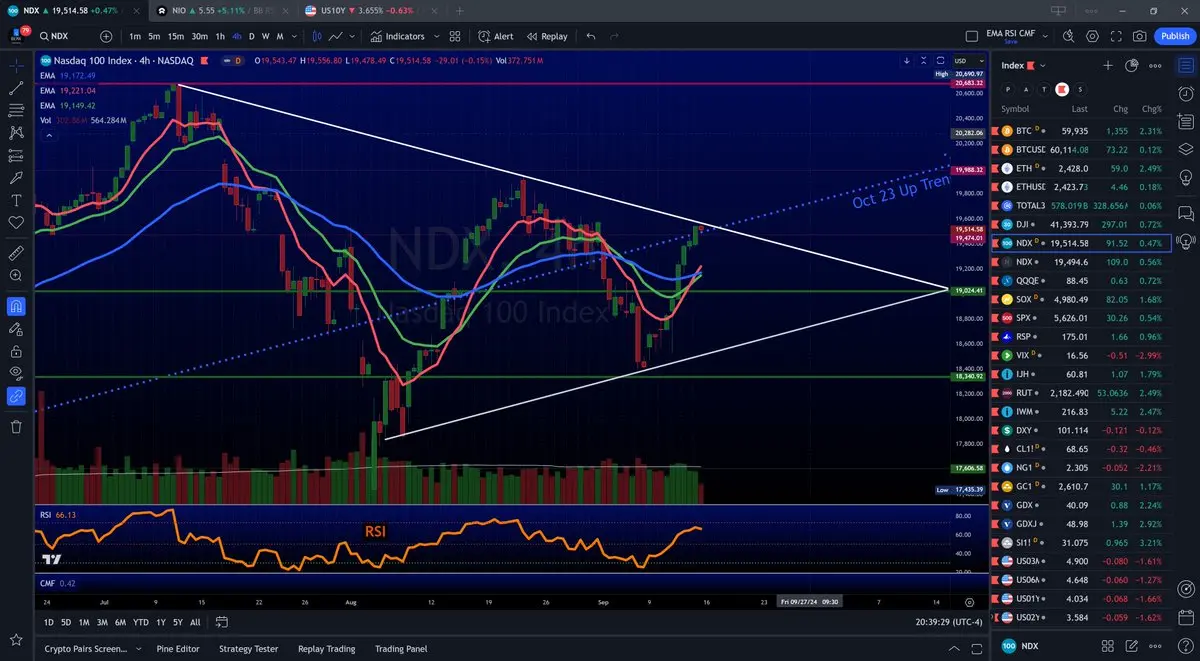The image size is (1200, 661).
Task: Select the text annotation tool
Action: [16, 199]
